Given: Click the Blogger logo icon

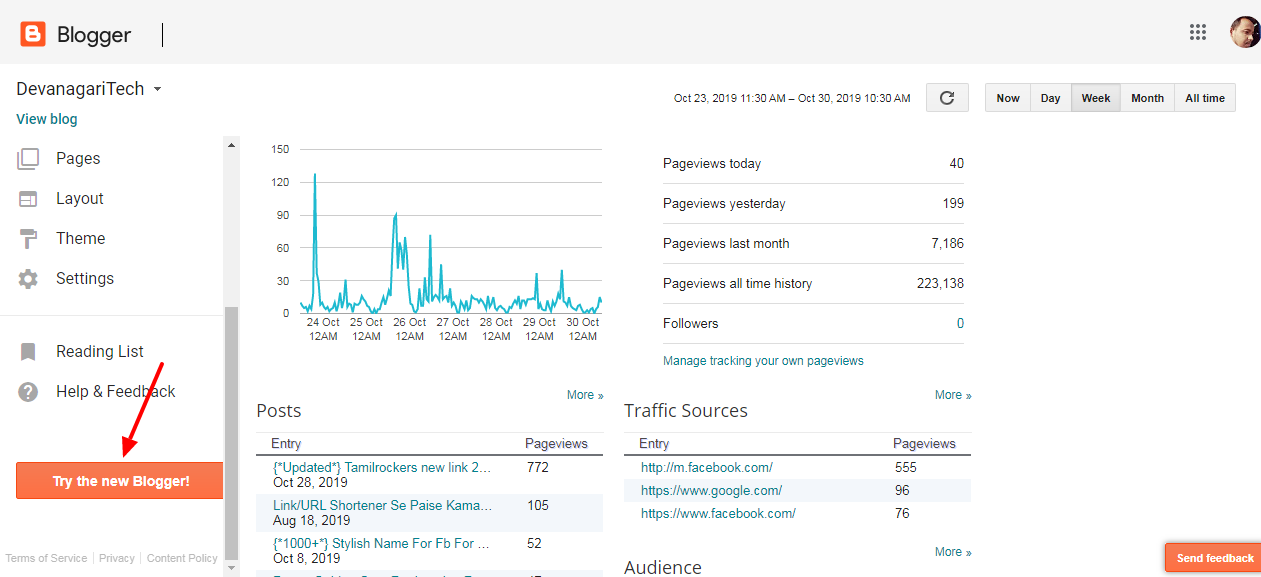Looking at the screenshot, I should (x=33, y=34).
